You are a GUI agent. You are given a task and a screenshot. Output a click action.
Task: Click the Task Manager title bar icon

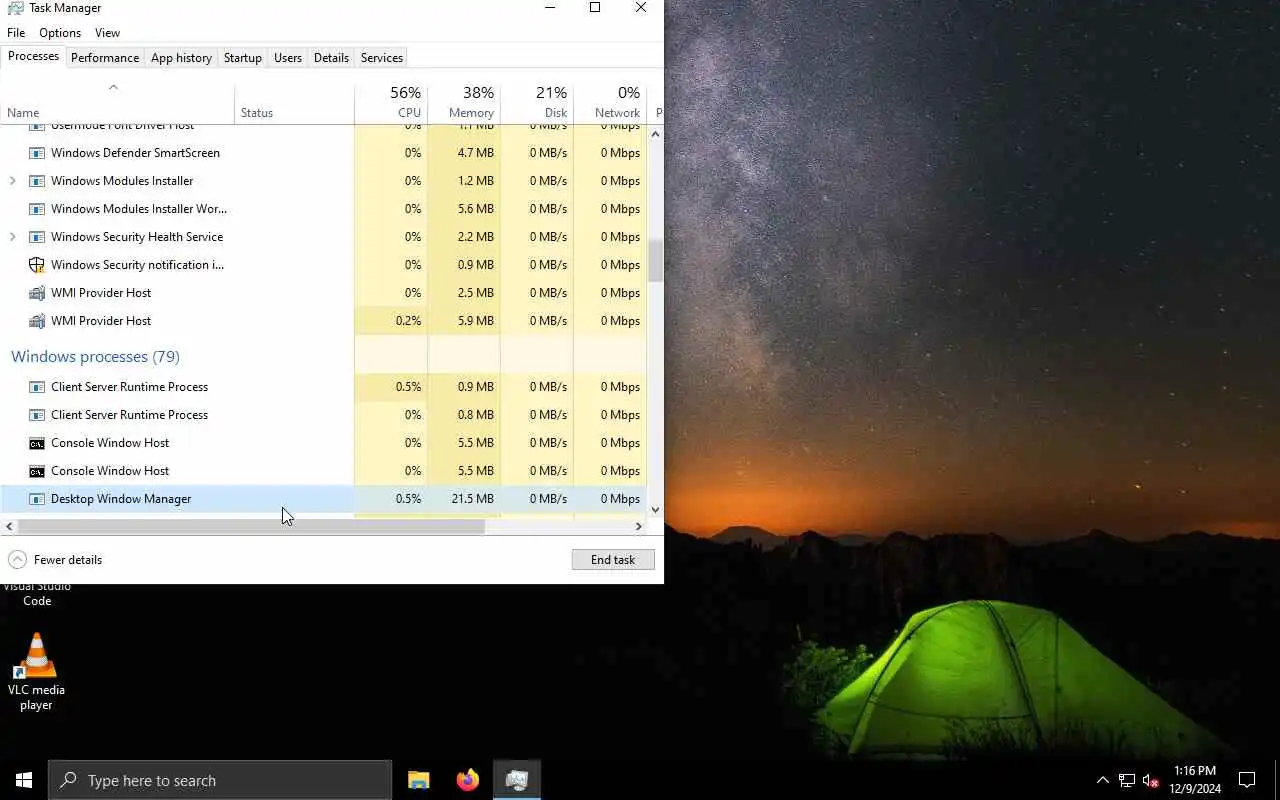click(16, 8)
